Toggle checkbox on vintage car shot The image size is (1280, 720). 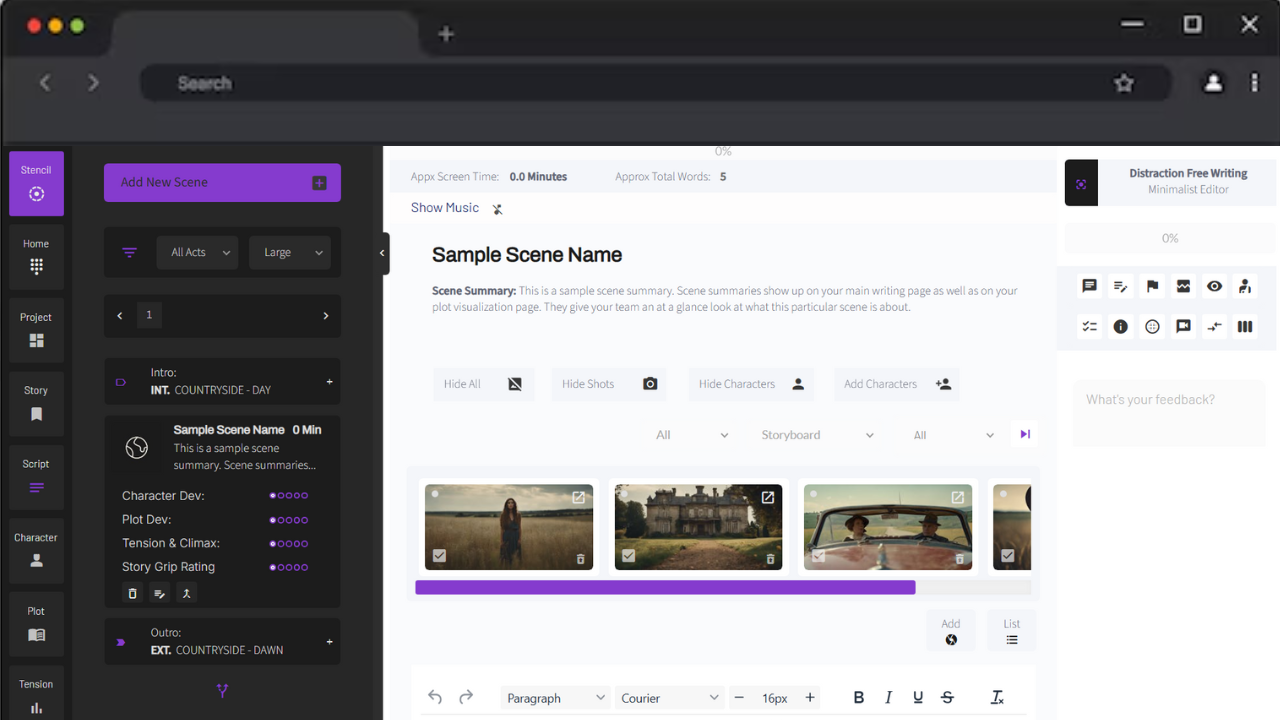(818, 556)
